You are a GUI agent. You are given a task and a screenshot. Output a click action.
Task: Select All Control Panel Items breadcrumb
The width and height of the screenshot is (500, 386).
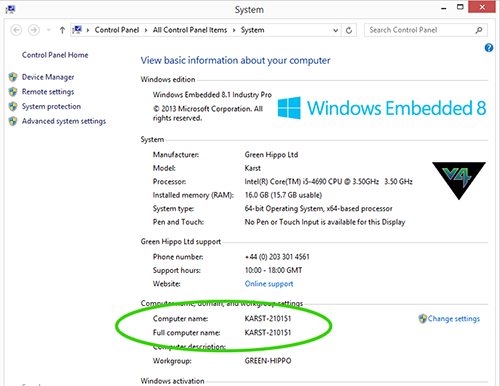190,30
